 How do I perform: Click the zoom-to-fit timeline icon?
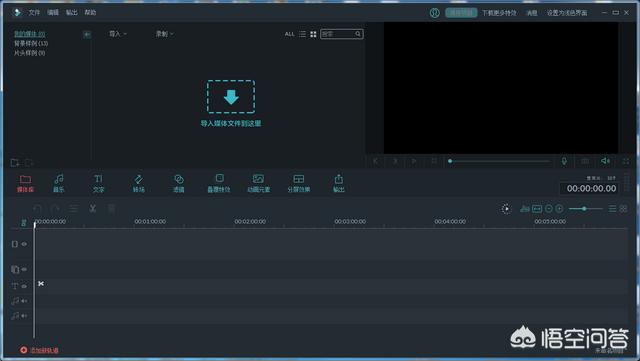(x=537, y=209)
